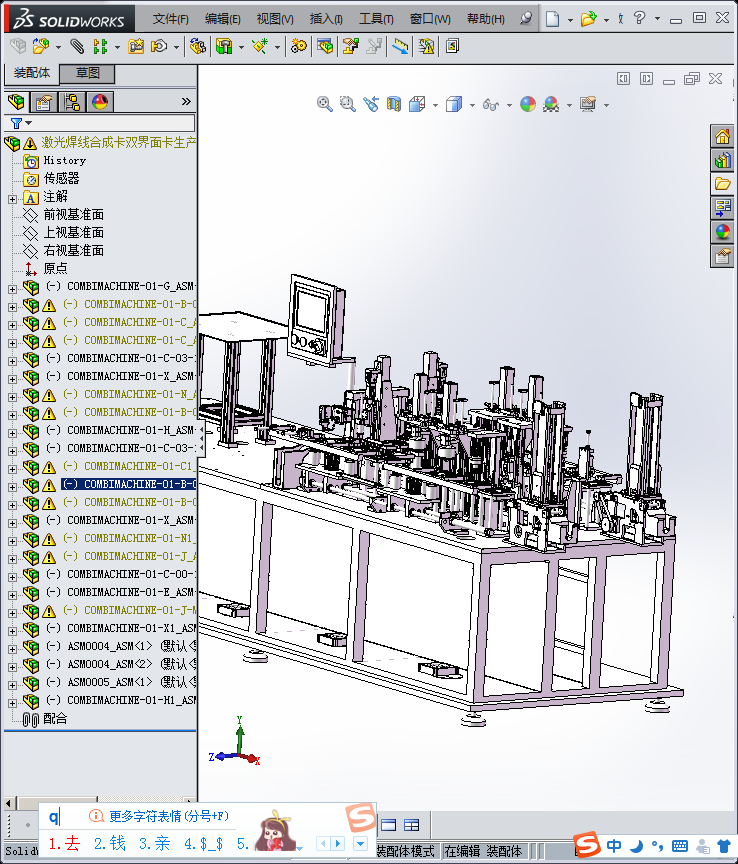Click the History item in tree
738x864 pixels.
64,160
